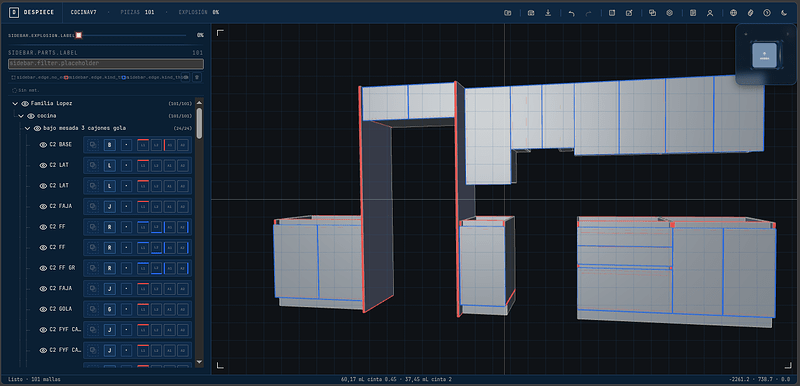
Task: Hide the C2 FF GR part
Action: [x=43, y=268]
